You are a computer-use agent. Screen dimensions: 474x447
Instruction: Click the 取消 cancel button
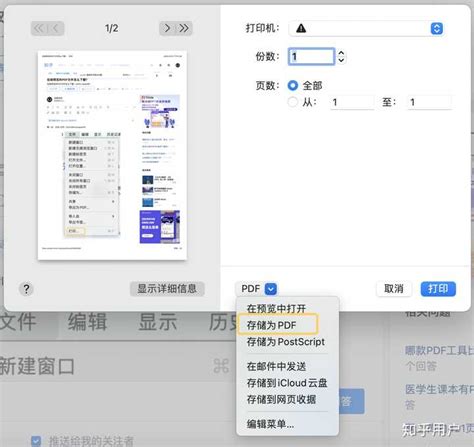pyautogui.click(x=394, y=289)
